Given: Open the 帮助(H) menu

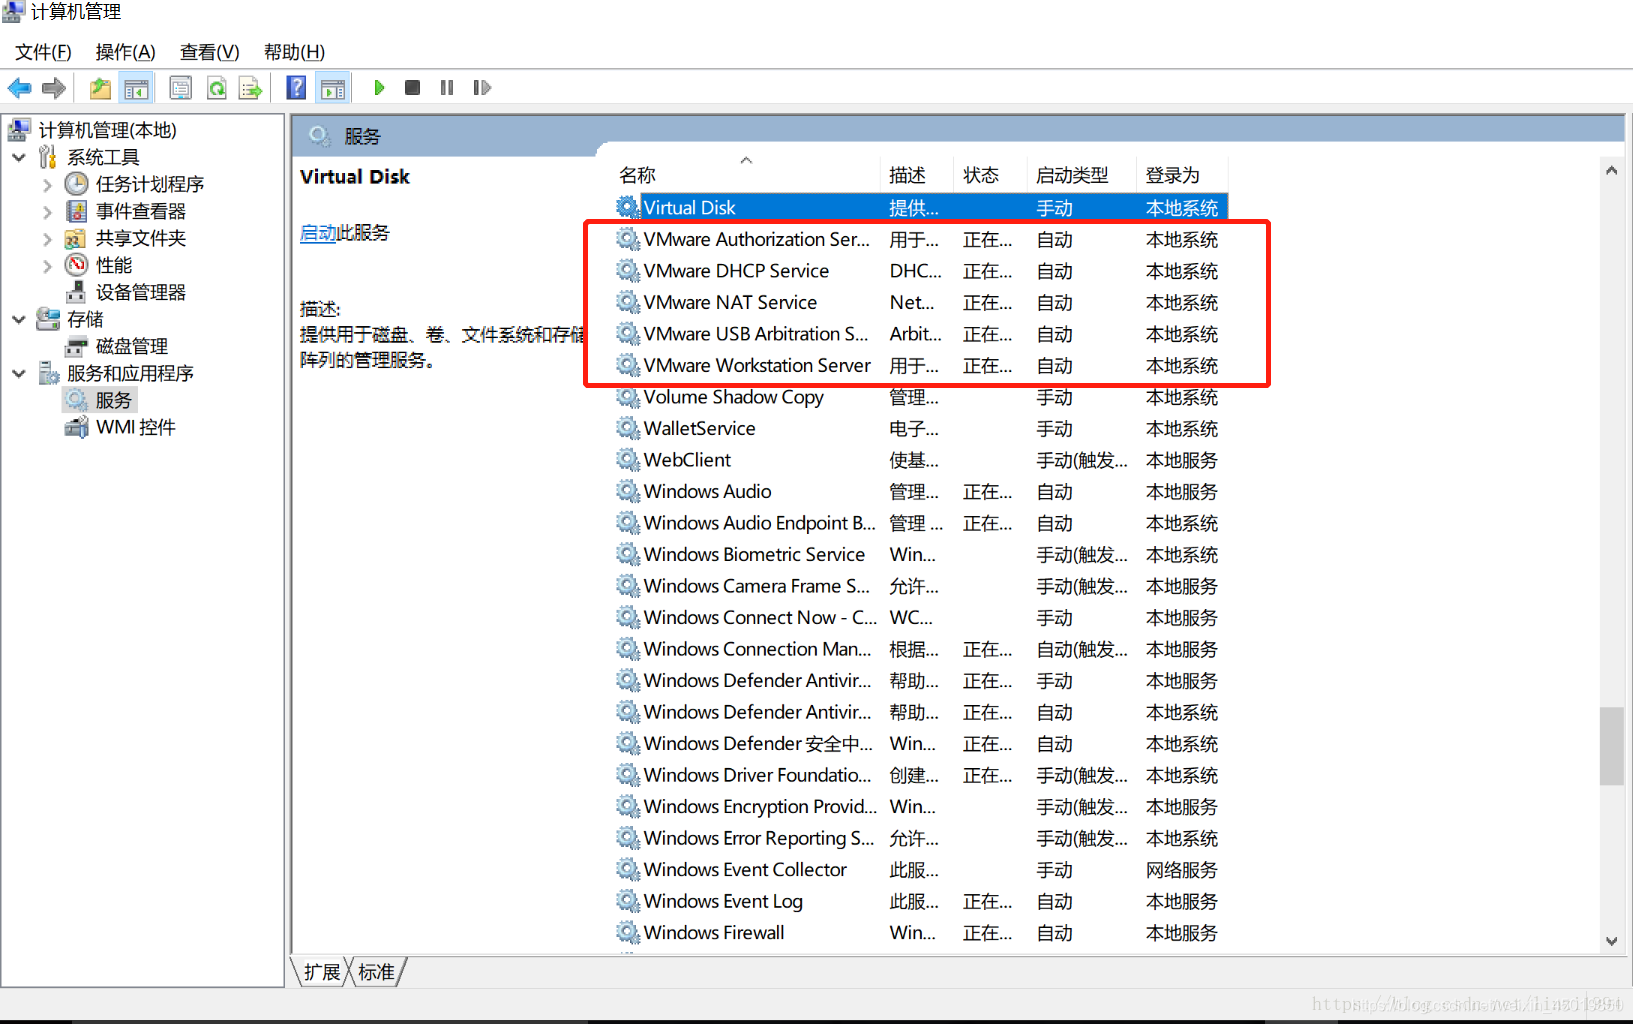Looking at the screenshot, I should pyautogui.click(x=294, y=52).
